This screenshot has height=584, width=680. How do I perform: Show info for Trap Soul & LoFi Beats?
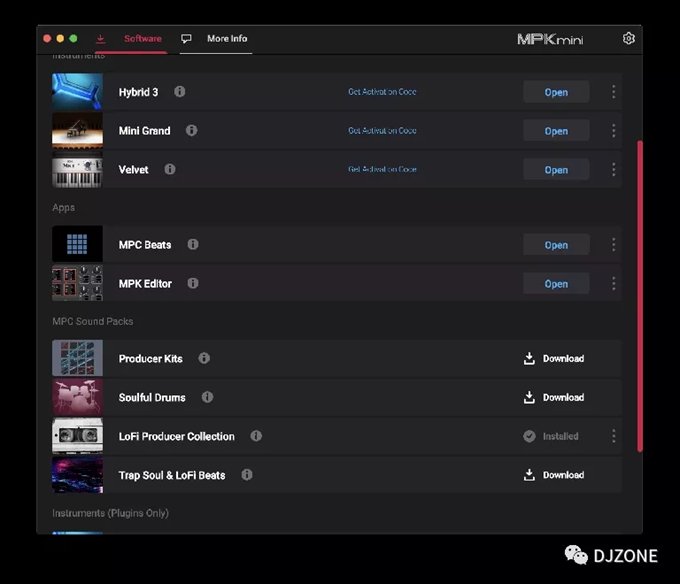point(247,475)
